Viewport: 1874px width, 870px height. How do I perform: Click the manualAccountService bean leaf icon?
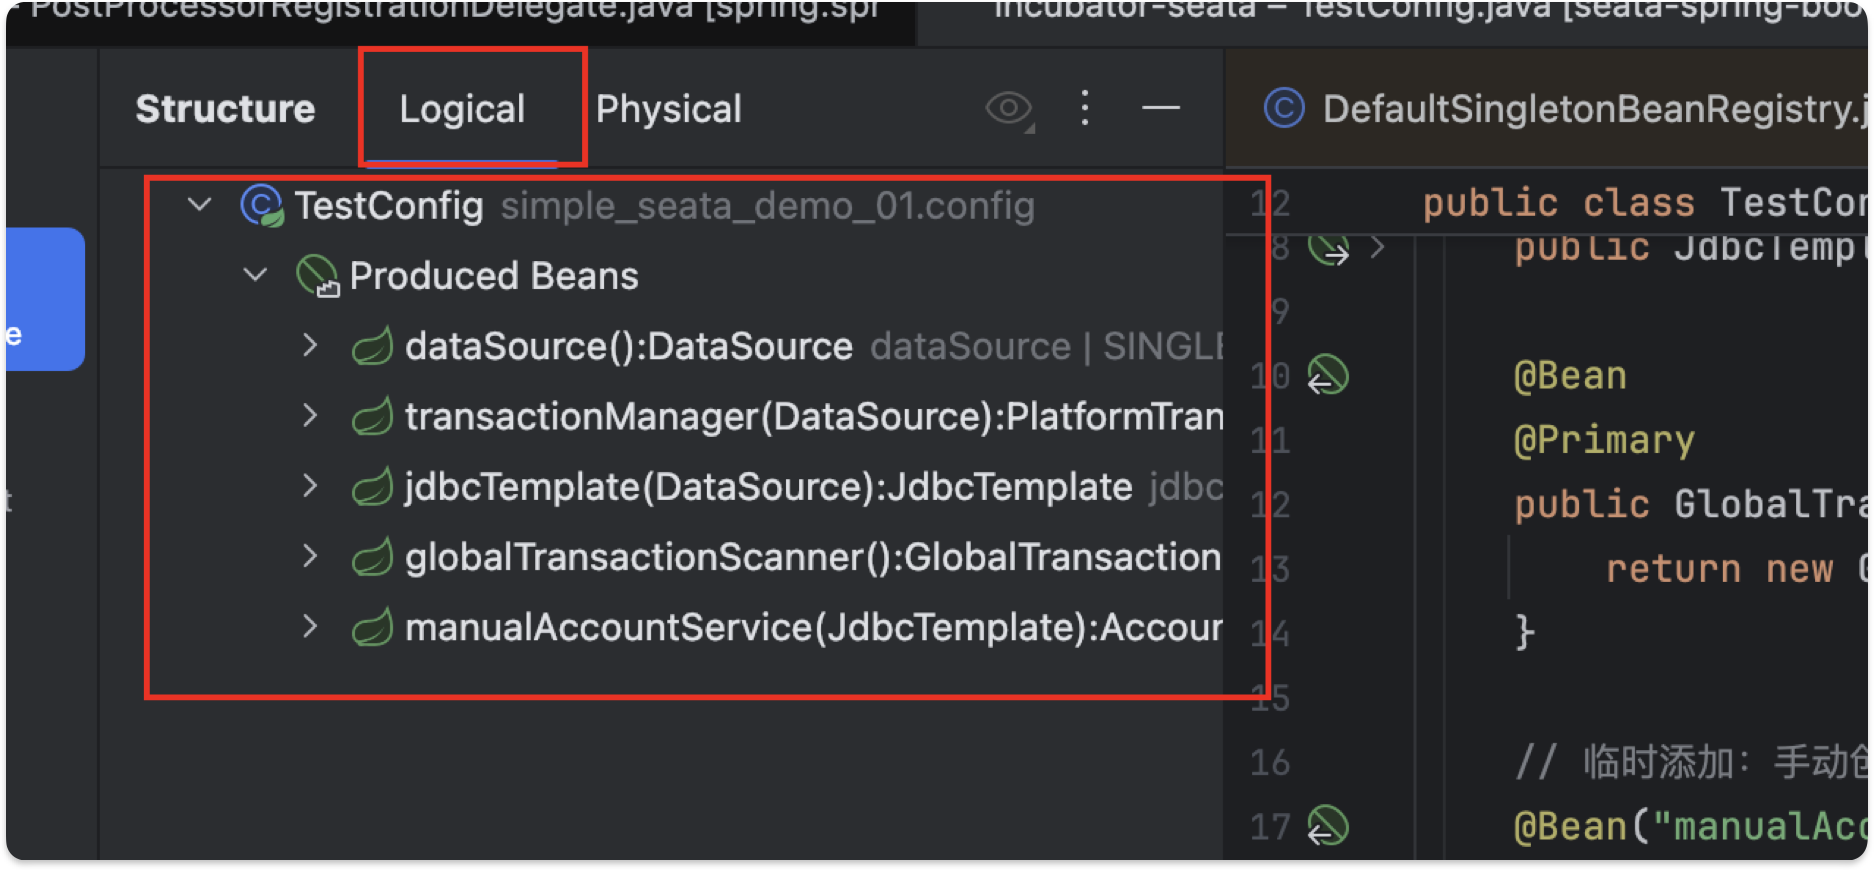[372, 628]
